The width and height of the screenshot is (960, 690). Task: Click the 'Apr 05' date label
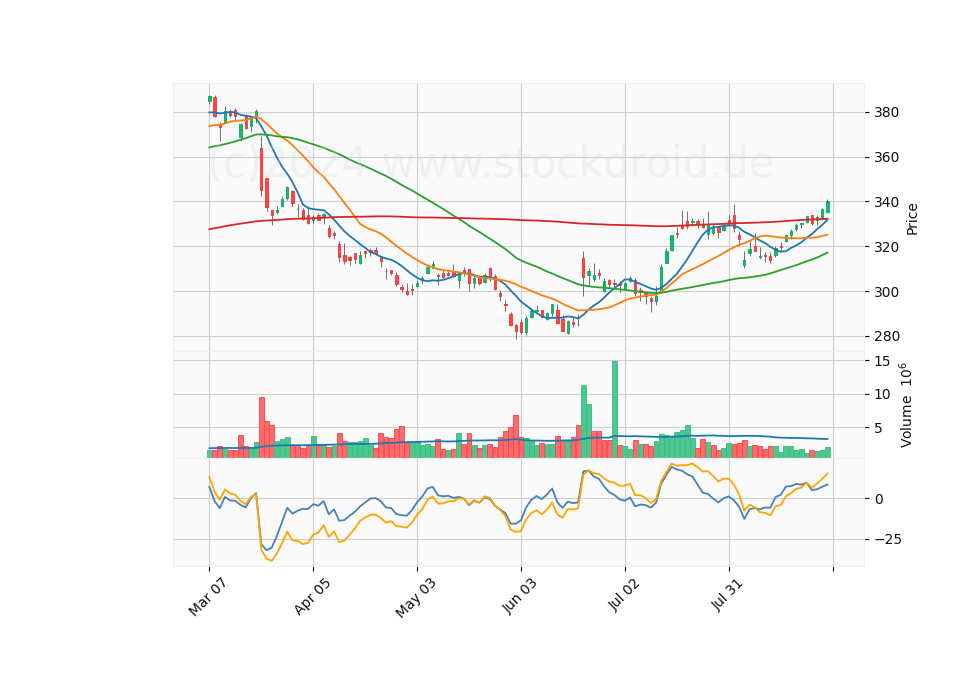point(312,596)
